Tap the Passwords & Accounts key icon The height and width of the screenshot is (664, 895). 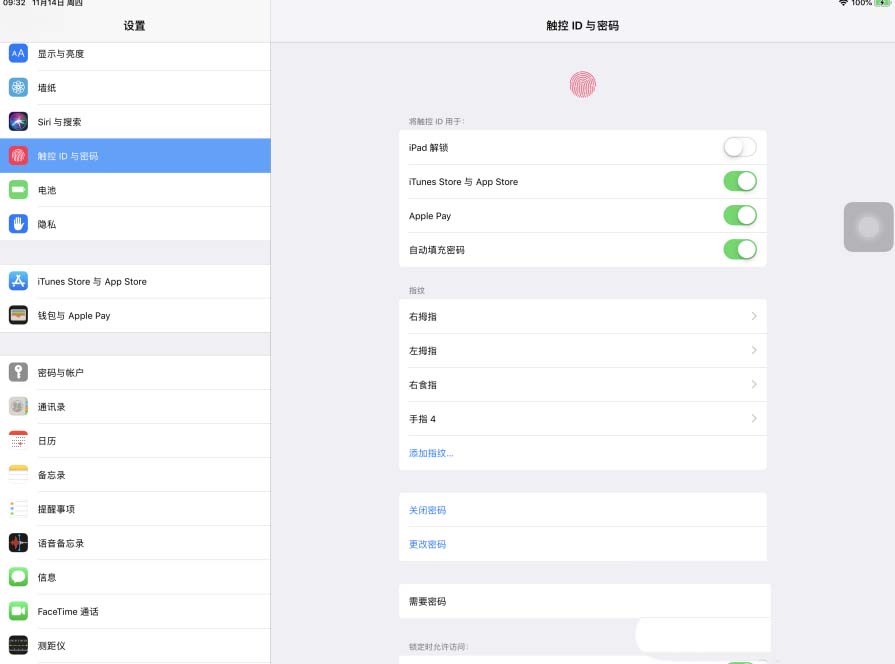tap(18, 372)
